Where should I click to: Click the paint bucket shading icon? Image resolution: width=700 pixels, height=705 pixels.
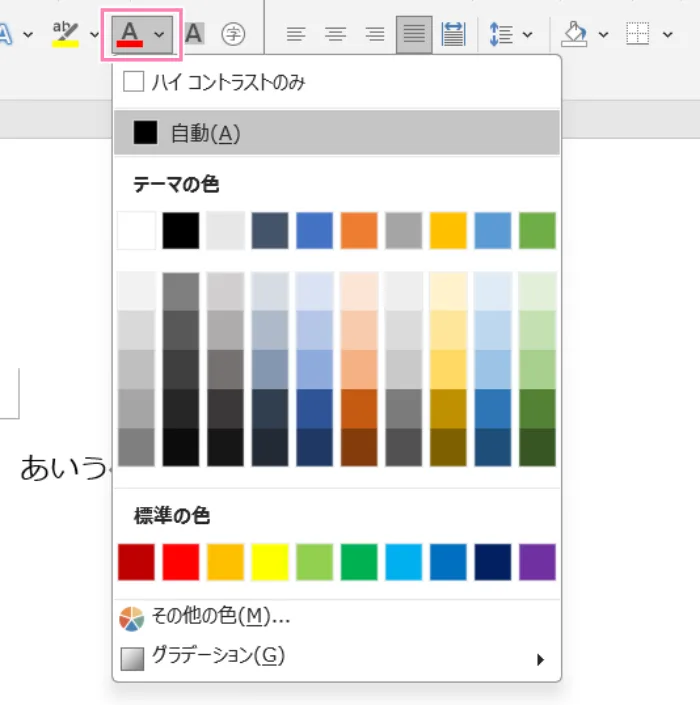[574, 34]
